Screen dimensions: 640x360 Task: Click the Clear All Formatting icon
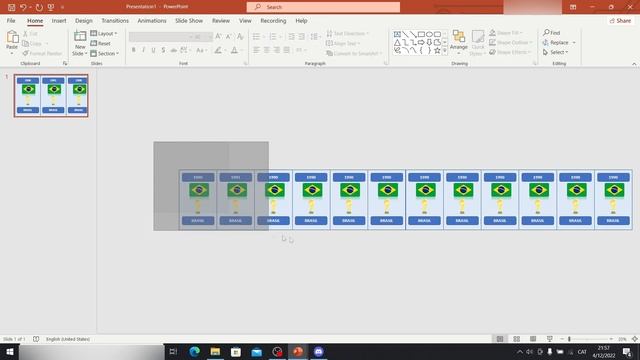240,37
